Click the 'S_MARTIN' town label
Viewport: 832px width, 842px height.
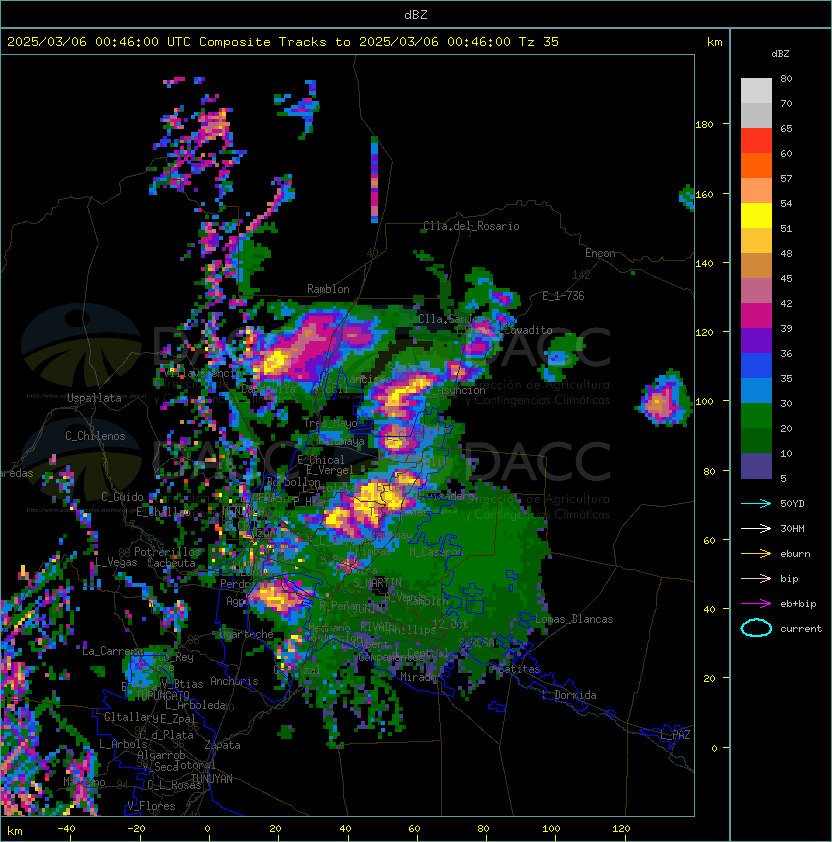tap(377, 583)
